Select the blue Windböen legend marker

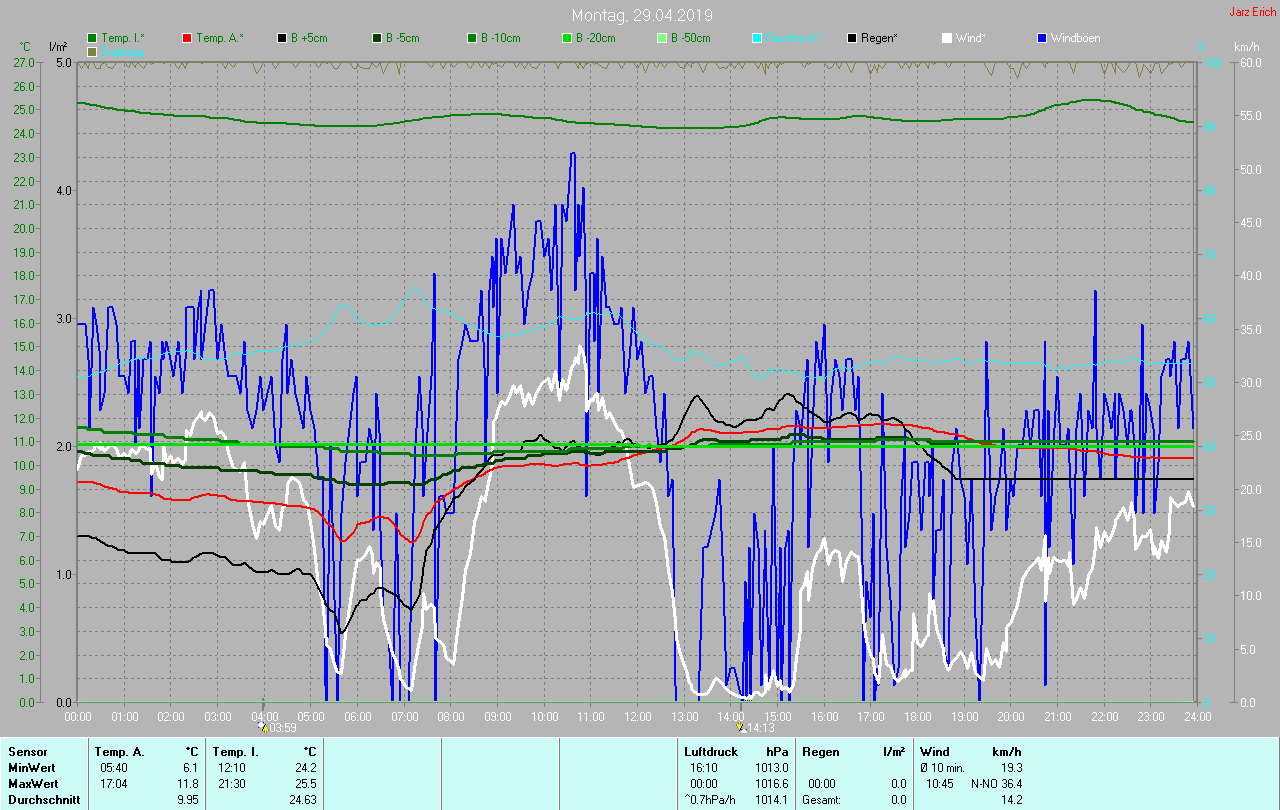pyautogui.click(x=1042, y=38)
